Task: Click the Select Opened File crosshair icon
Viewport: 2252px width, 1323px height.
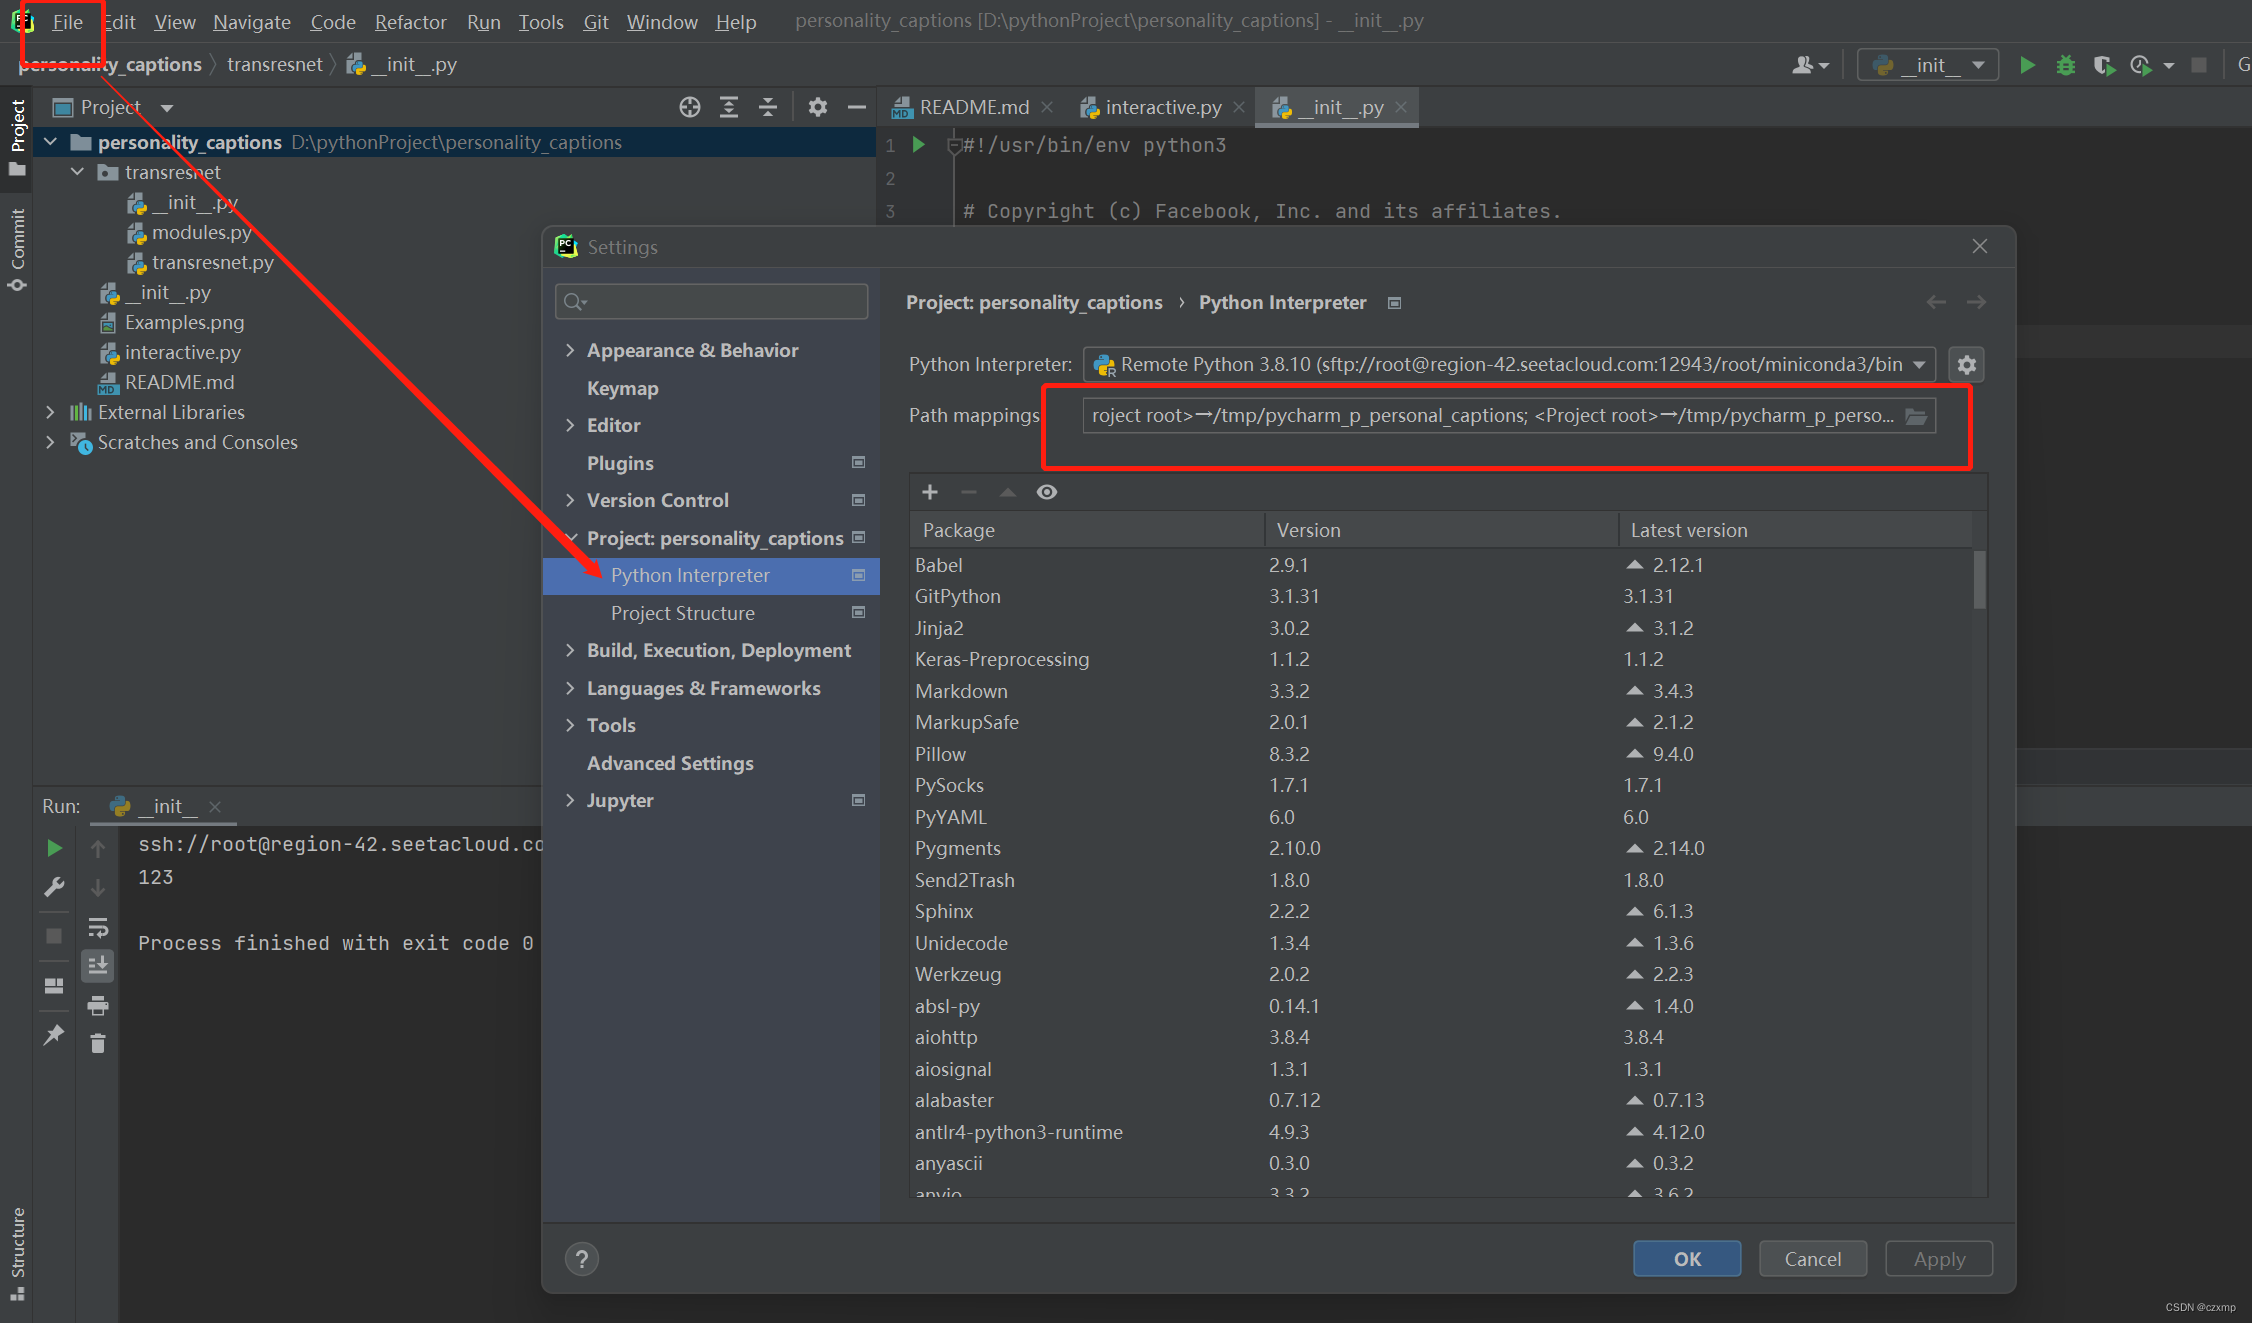Action: pos(689,107)
